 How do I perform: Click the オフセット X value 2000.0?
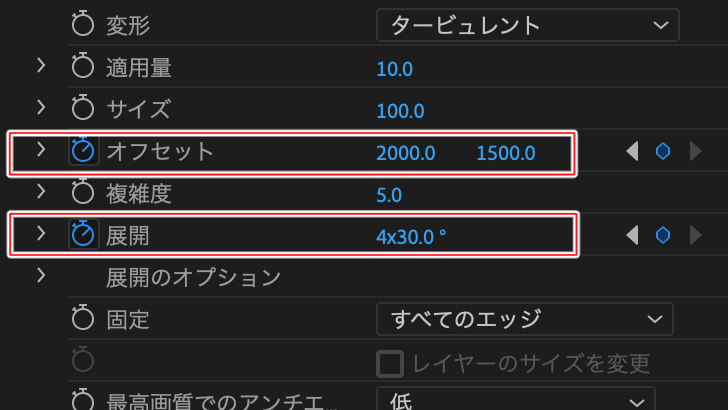tap(405, 153)
